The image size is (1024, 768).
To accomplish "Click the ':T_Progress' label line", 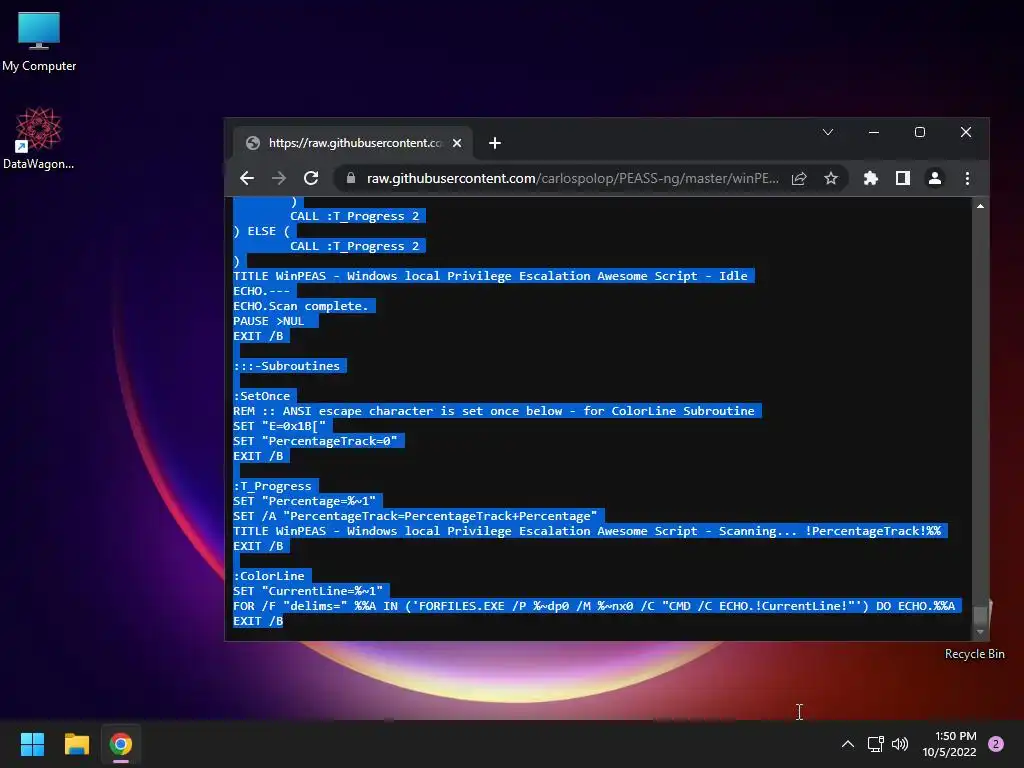I will click(x=272, y=486).
